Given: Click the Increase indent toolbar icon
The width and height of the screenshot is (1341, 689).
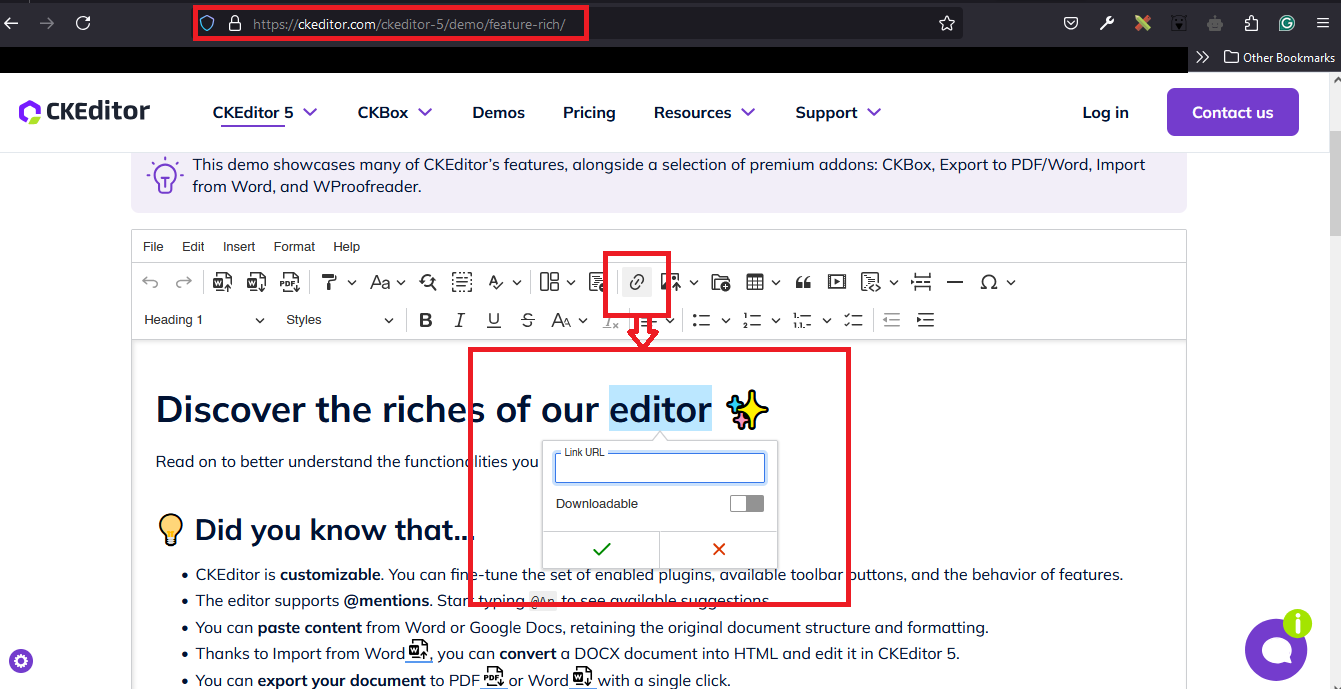Looking at the screenshot, I should [x=926, y=320].
